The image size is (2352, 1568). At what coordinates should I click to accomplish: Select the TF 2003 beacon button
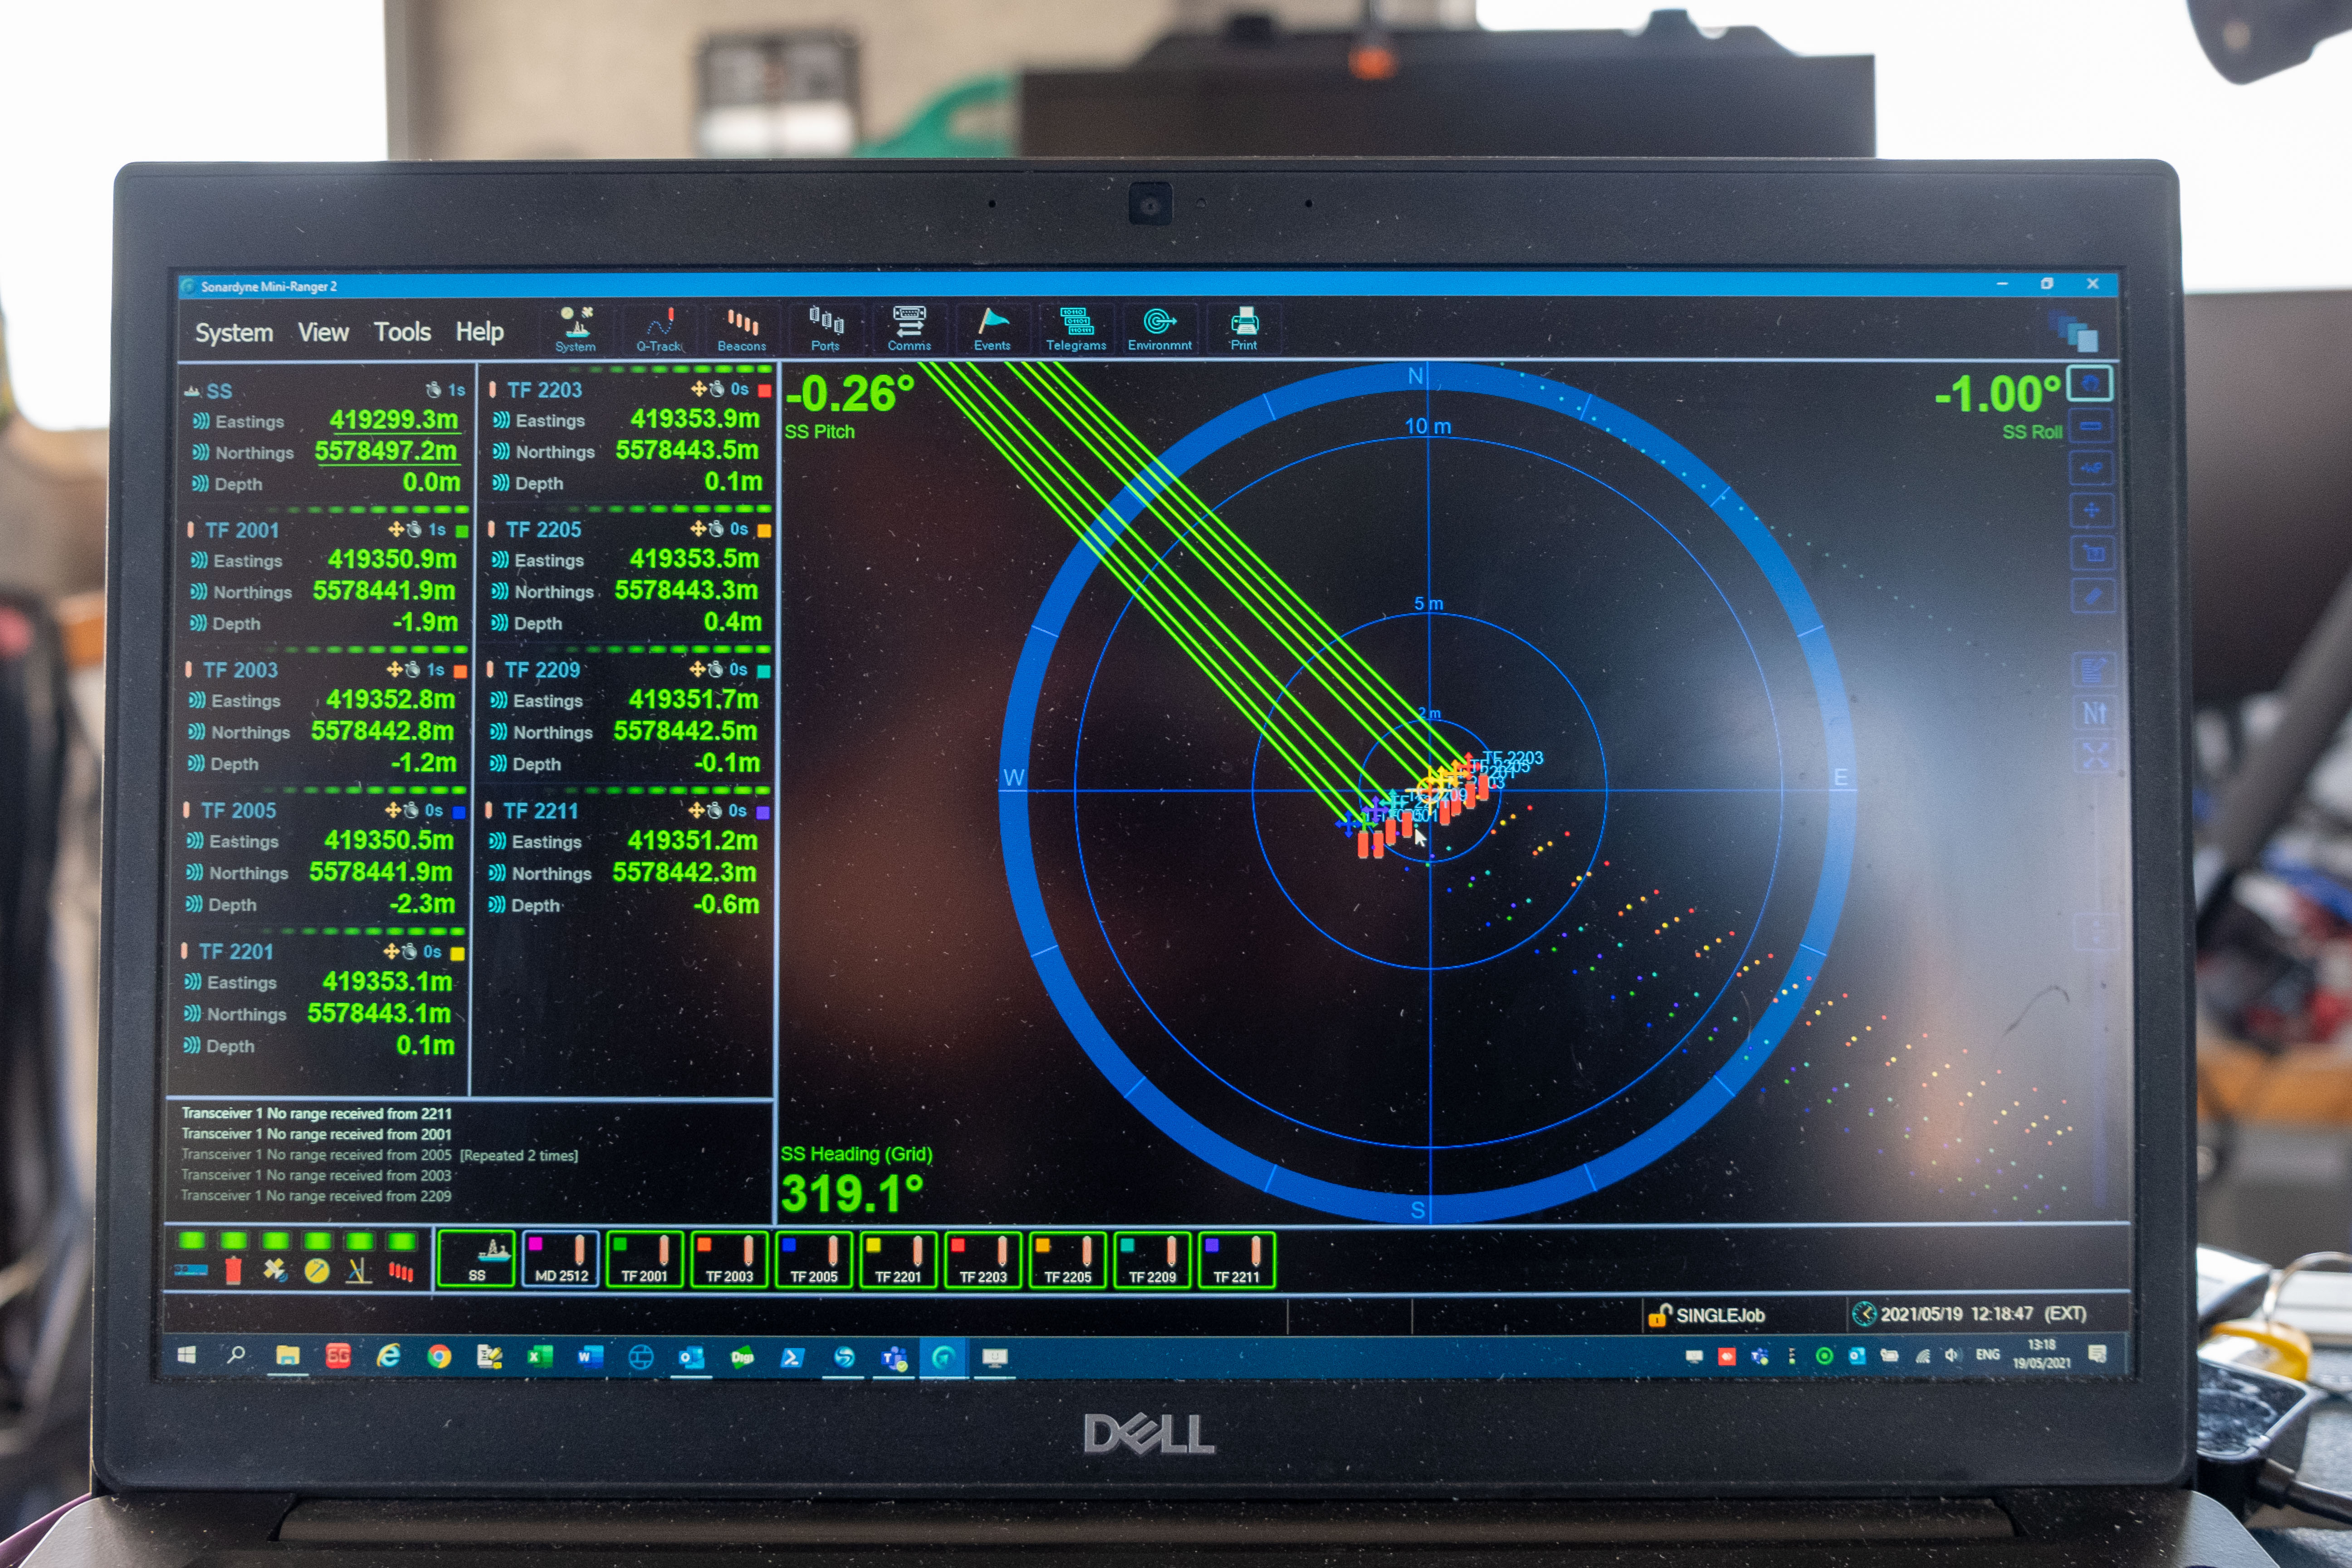(730, 1259)
